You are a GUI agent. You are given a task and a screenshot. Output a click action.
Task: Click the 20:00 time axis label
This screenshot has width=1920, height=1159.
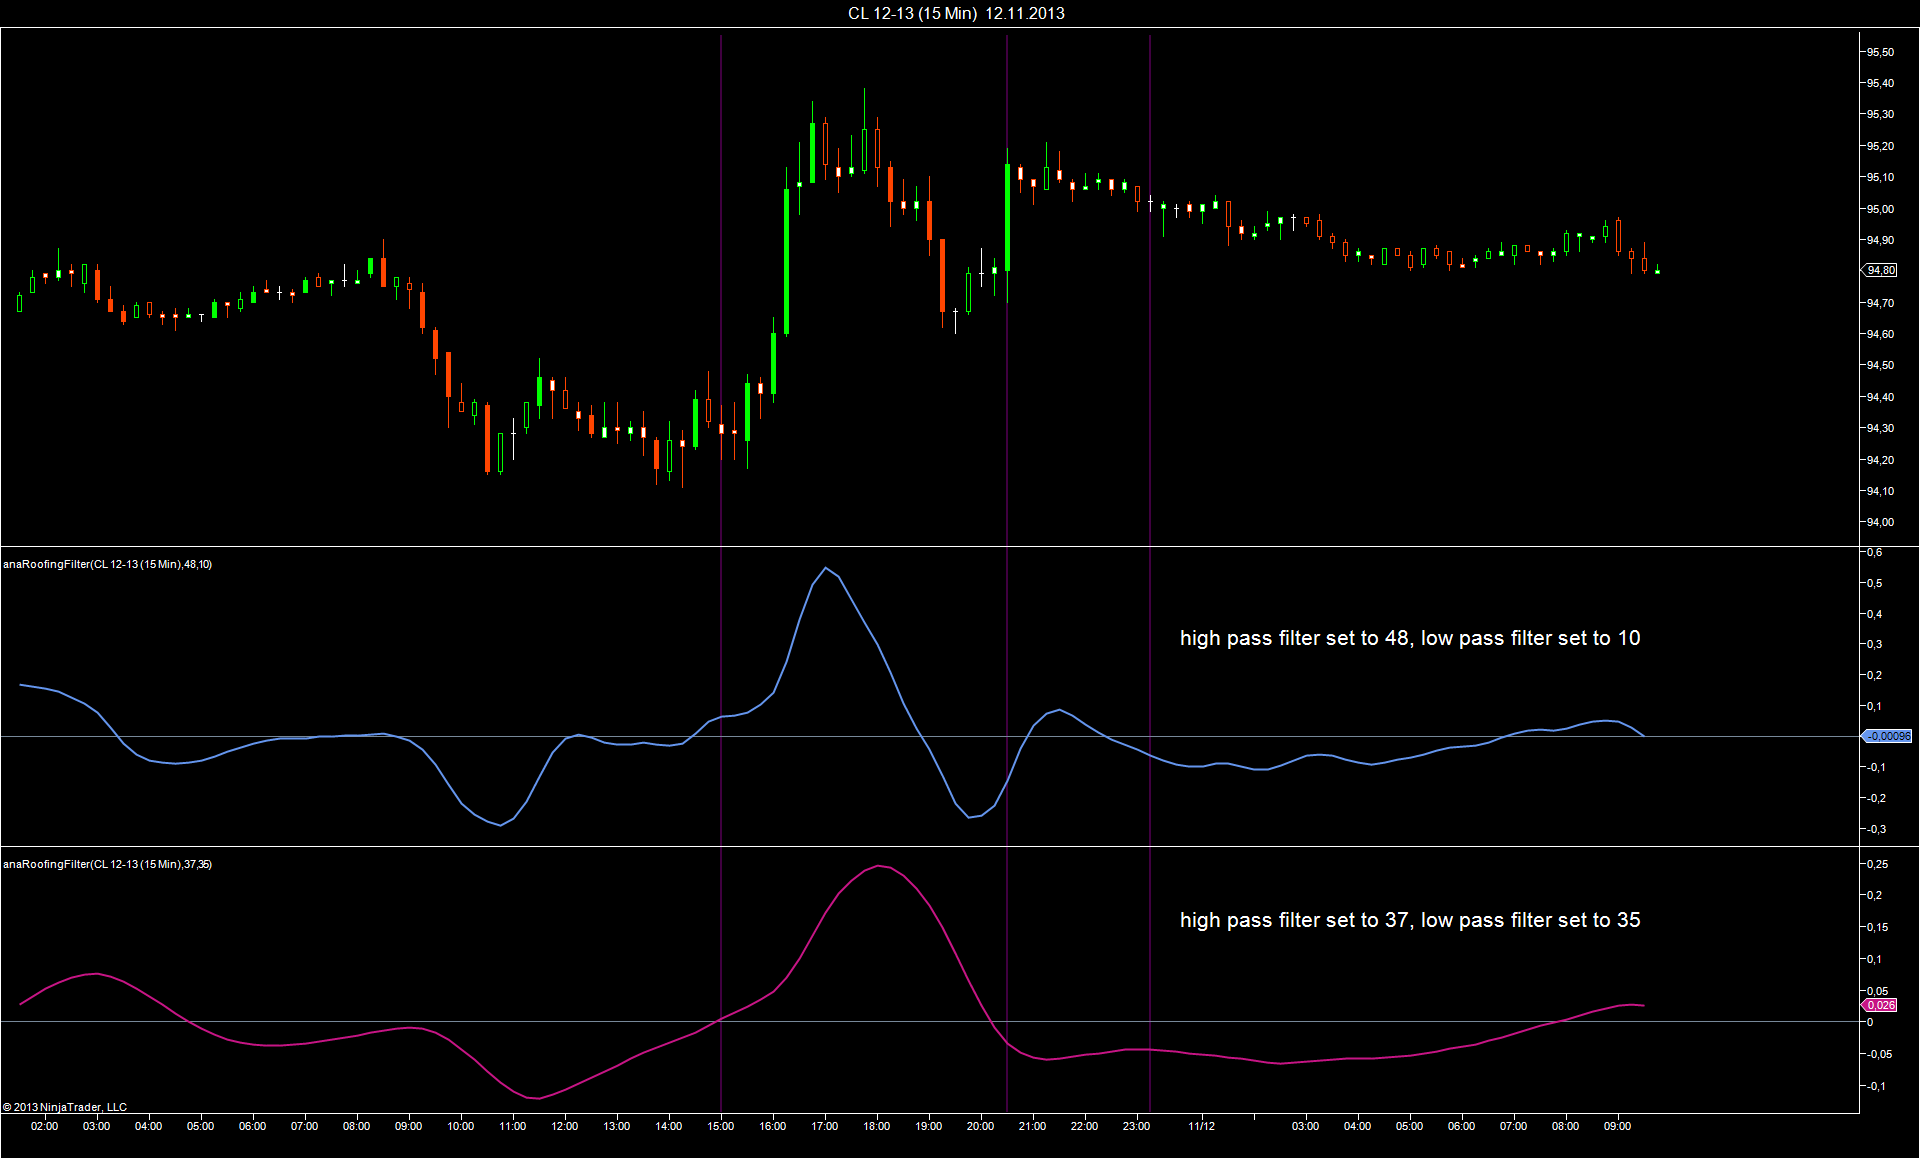981,1126
